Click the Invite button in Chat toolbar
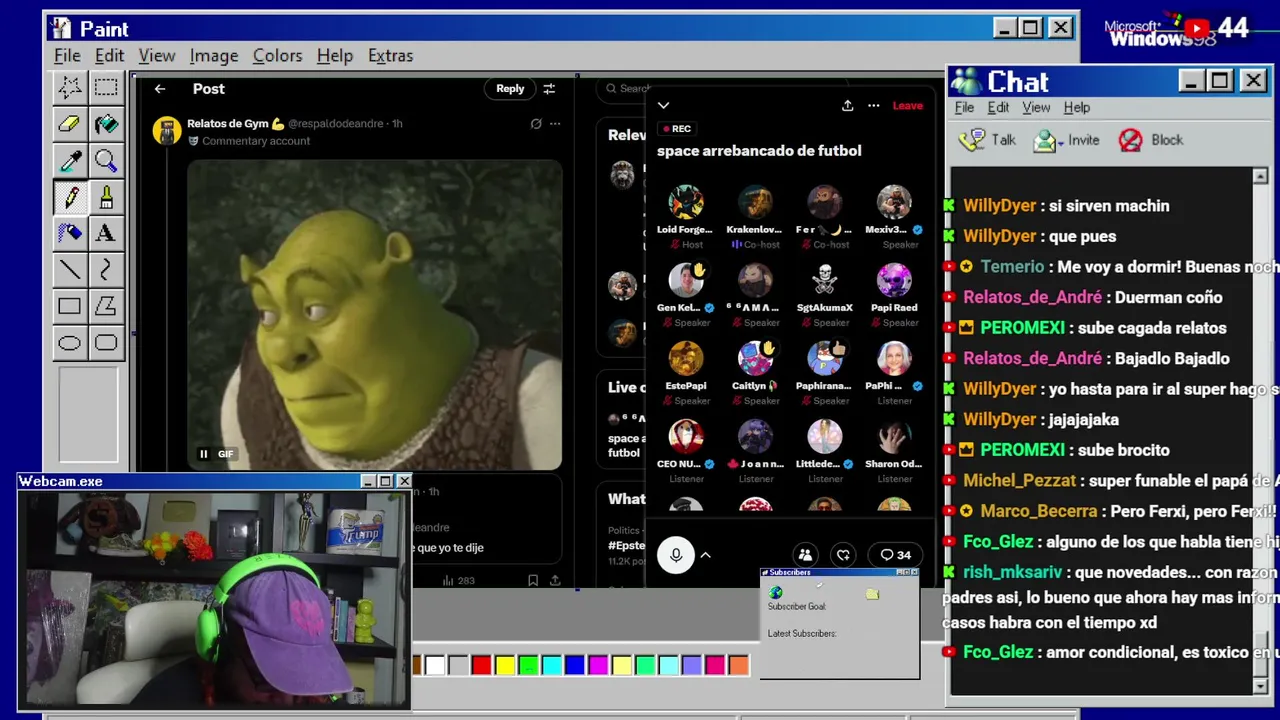Viewport: 1280px width, 720px height. tap(1066, 140)
